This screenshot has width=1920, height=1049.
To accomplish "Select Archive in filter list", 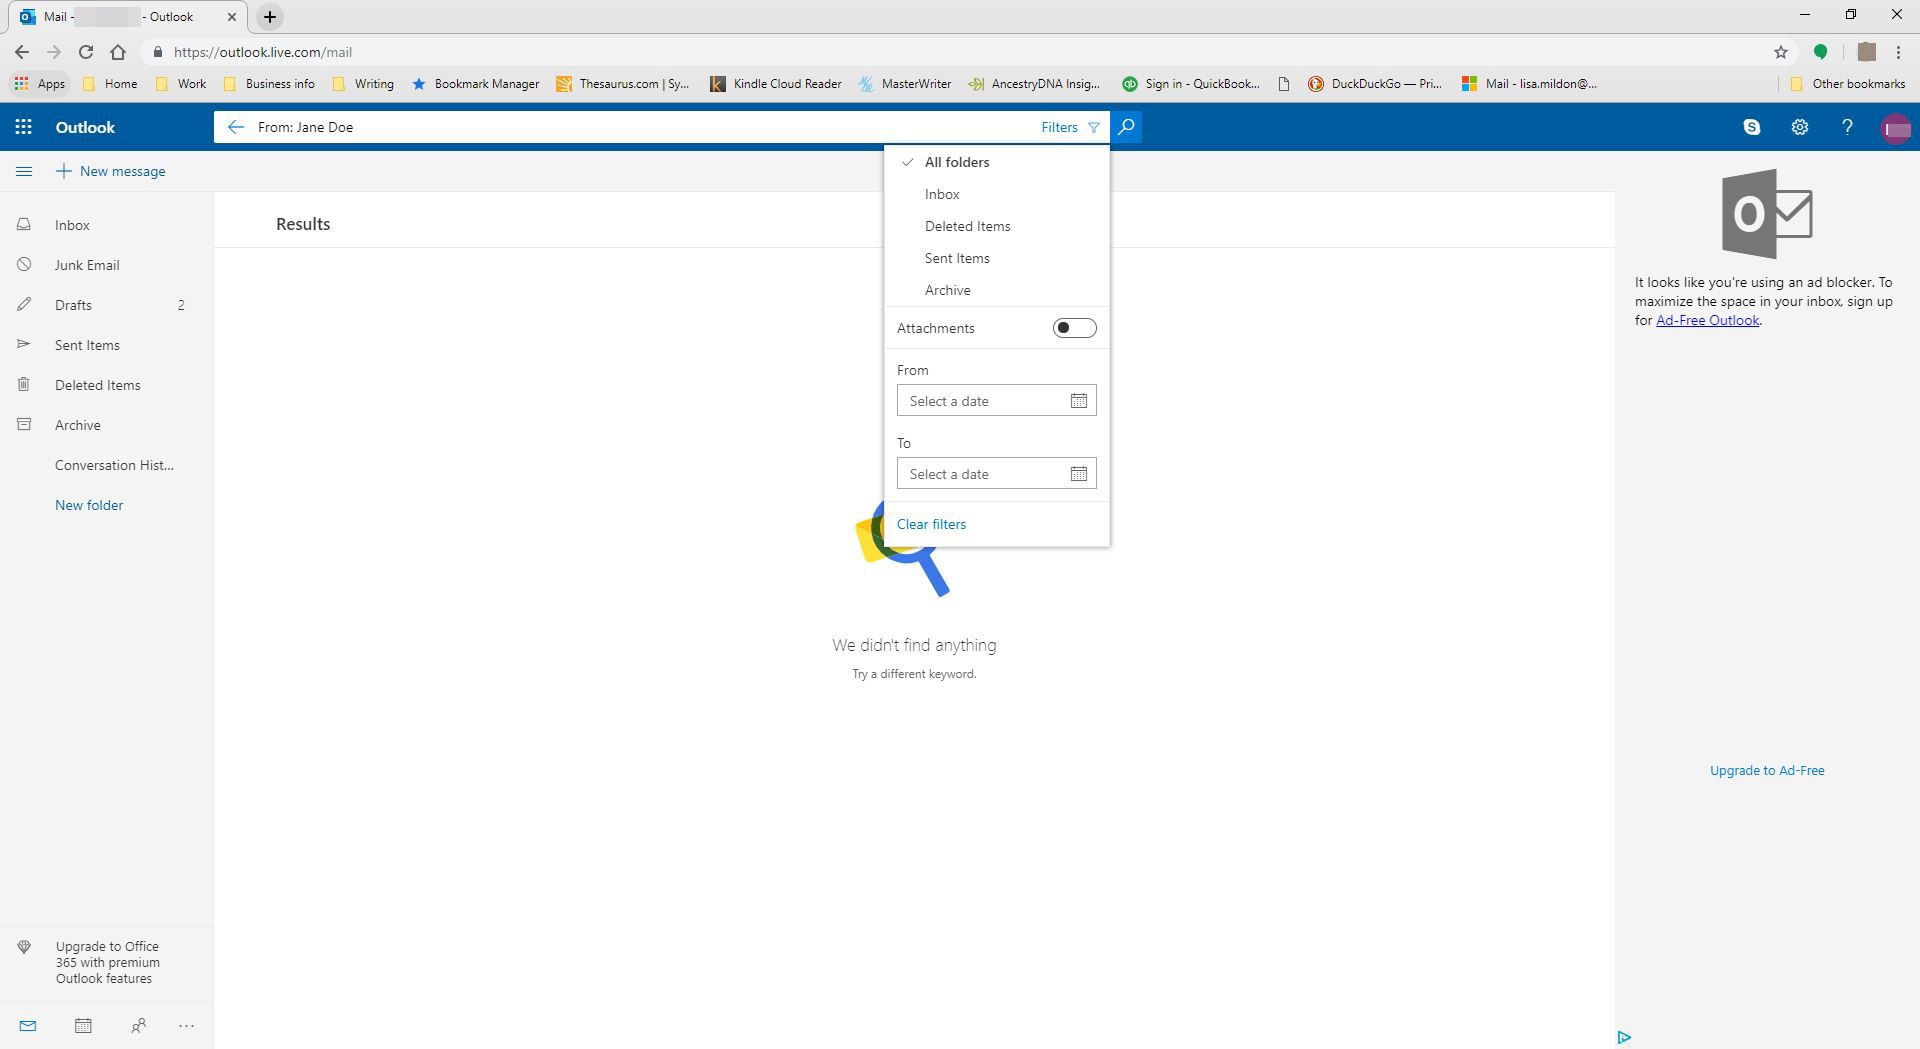I will 997,290.
